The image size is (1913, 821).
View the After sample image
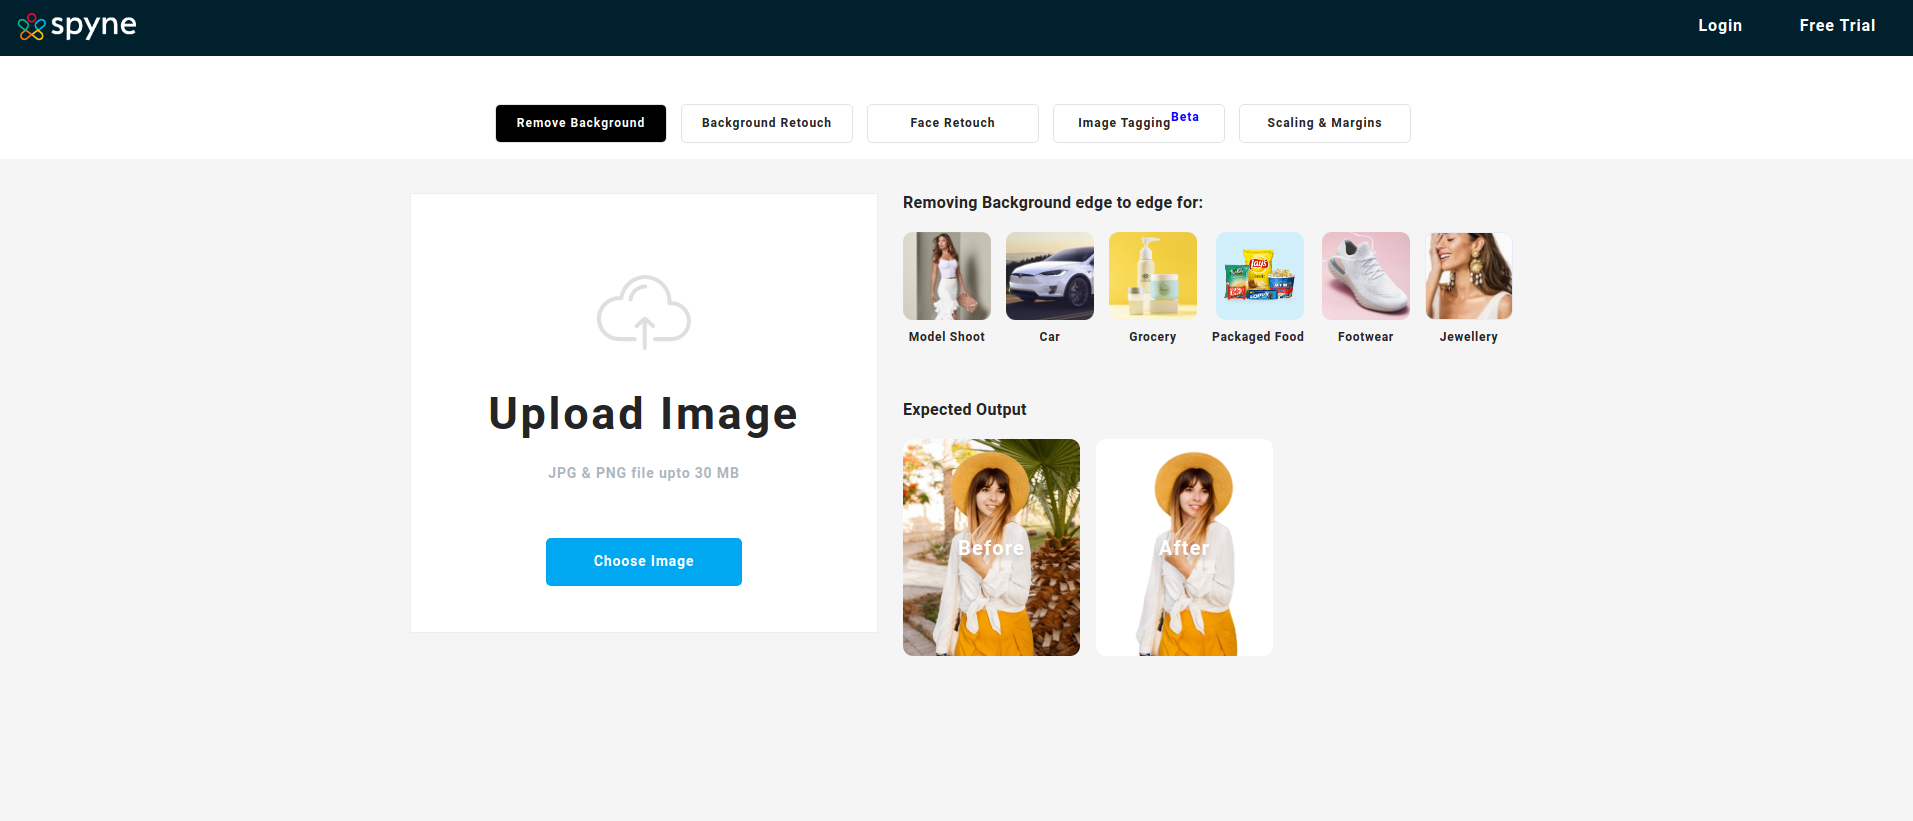coord(1184,547)
